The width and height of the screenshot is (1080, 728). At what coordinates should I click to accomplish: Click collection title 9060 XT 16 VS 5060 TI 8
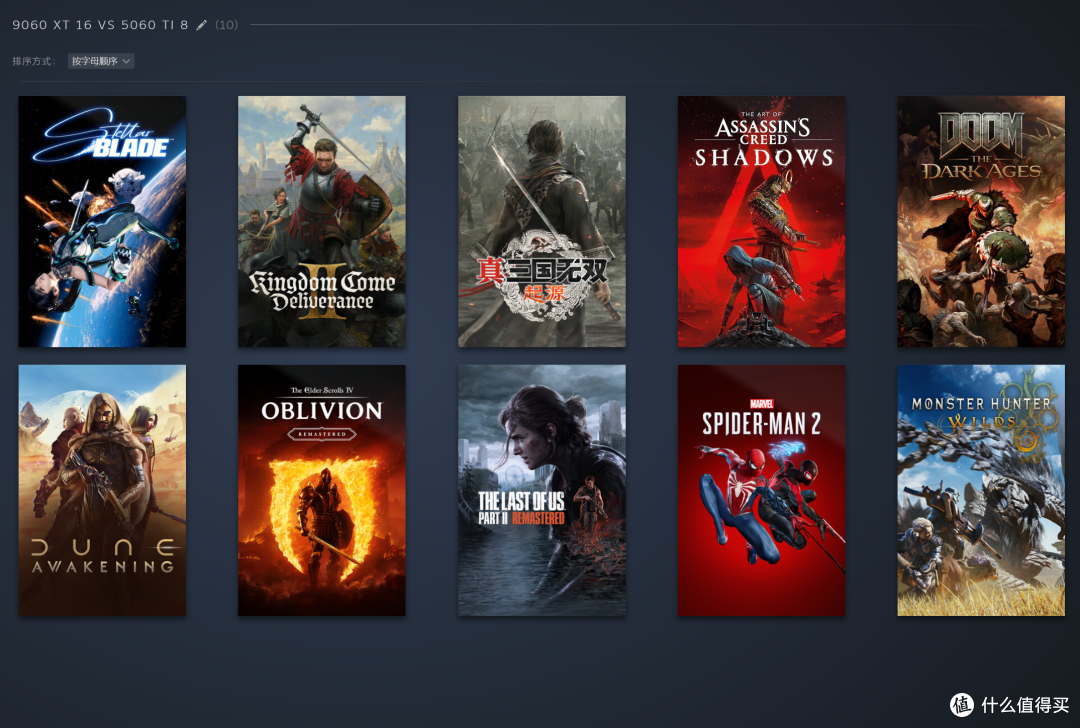tap(100, 25)
